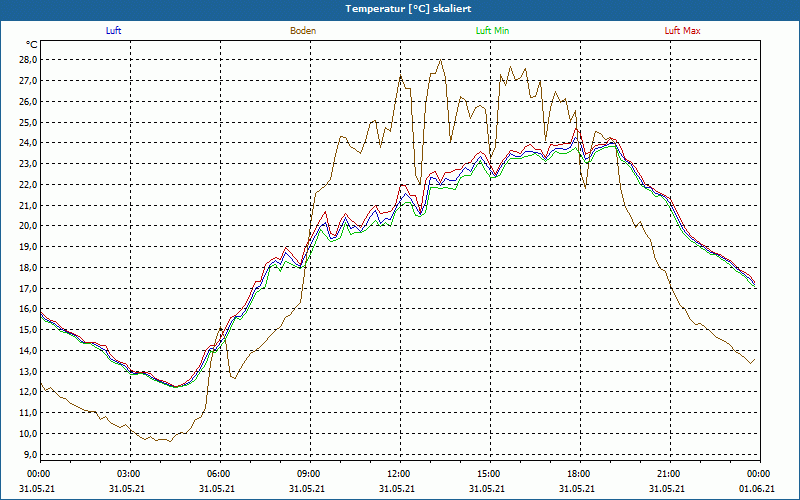
Task: Click the "18,0" y-axis value
Action: coord(29,268)
